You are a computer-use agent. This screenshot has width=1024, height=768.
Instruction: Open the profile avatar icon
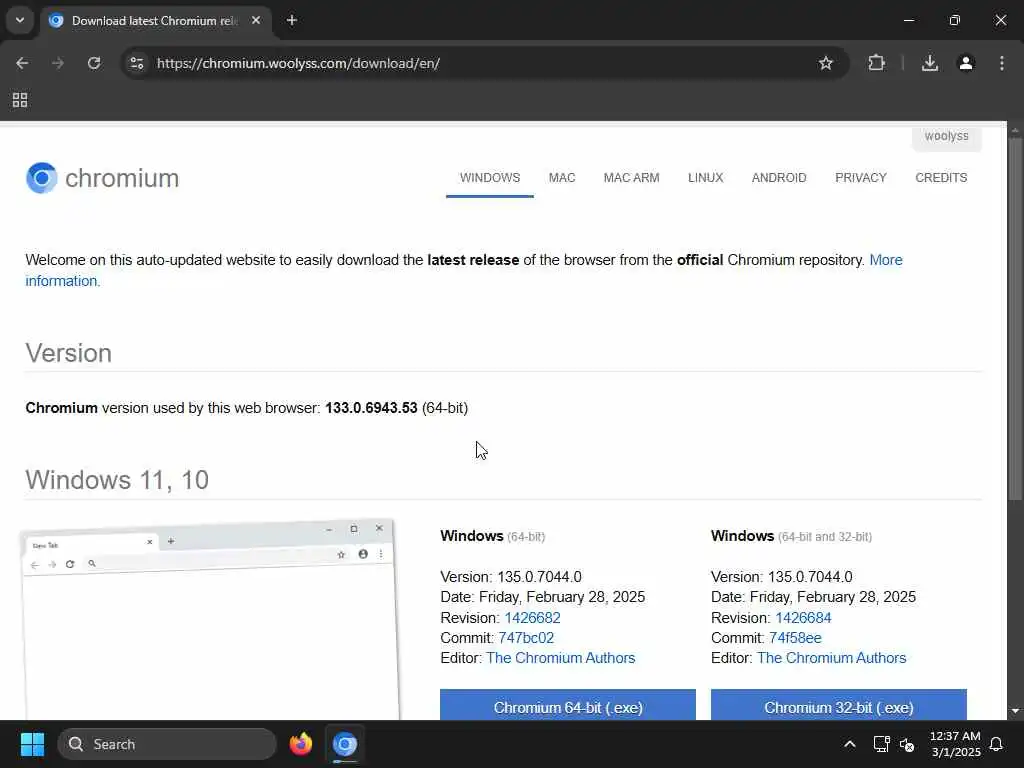pyautogui.click(x=965, y=63)
